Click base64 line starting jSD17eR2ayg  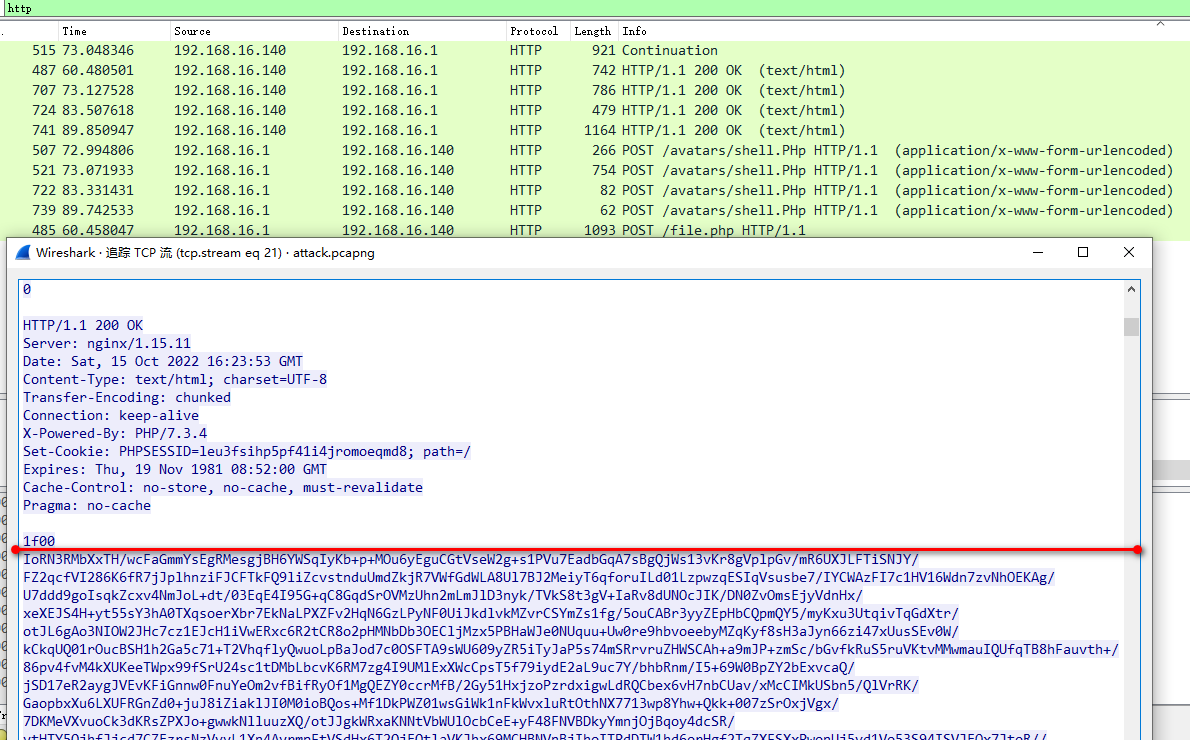point(471,685)
